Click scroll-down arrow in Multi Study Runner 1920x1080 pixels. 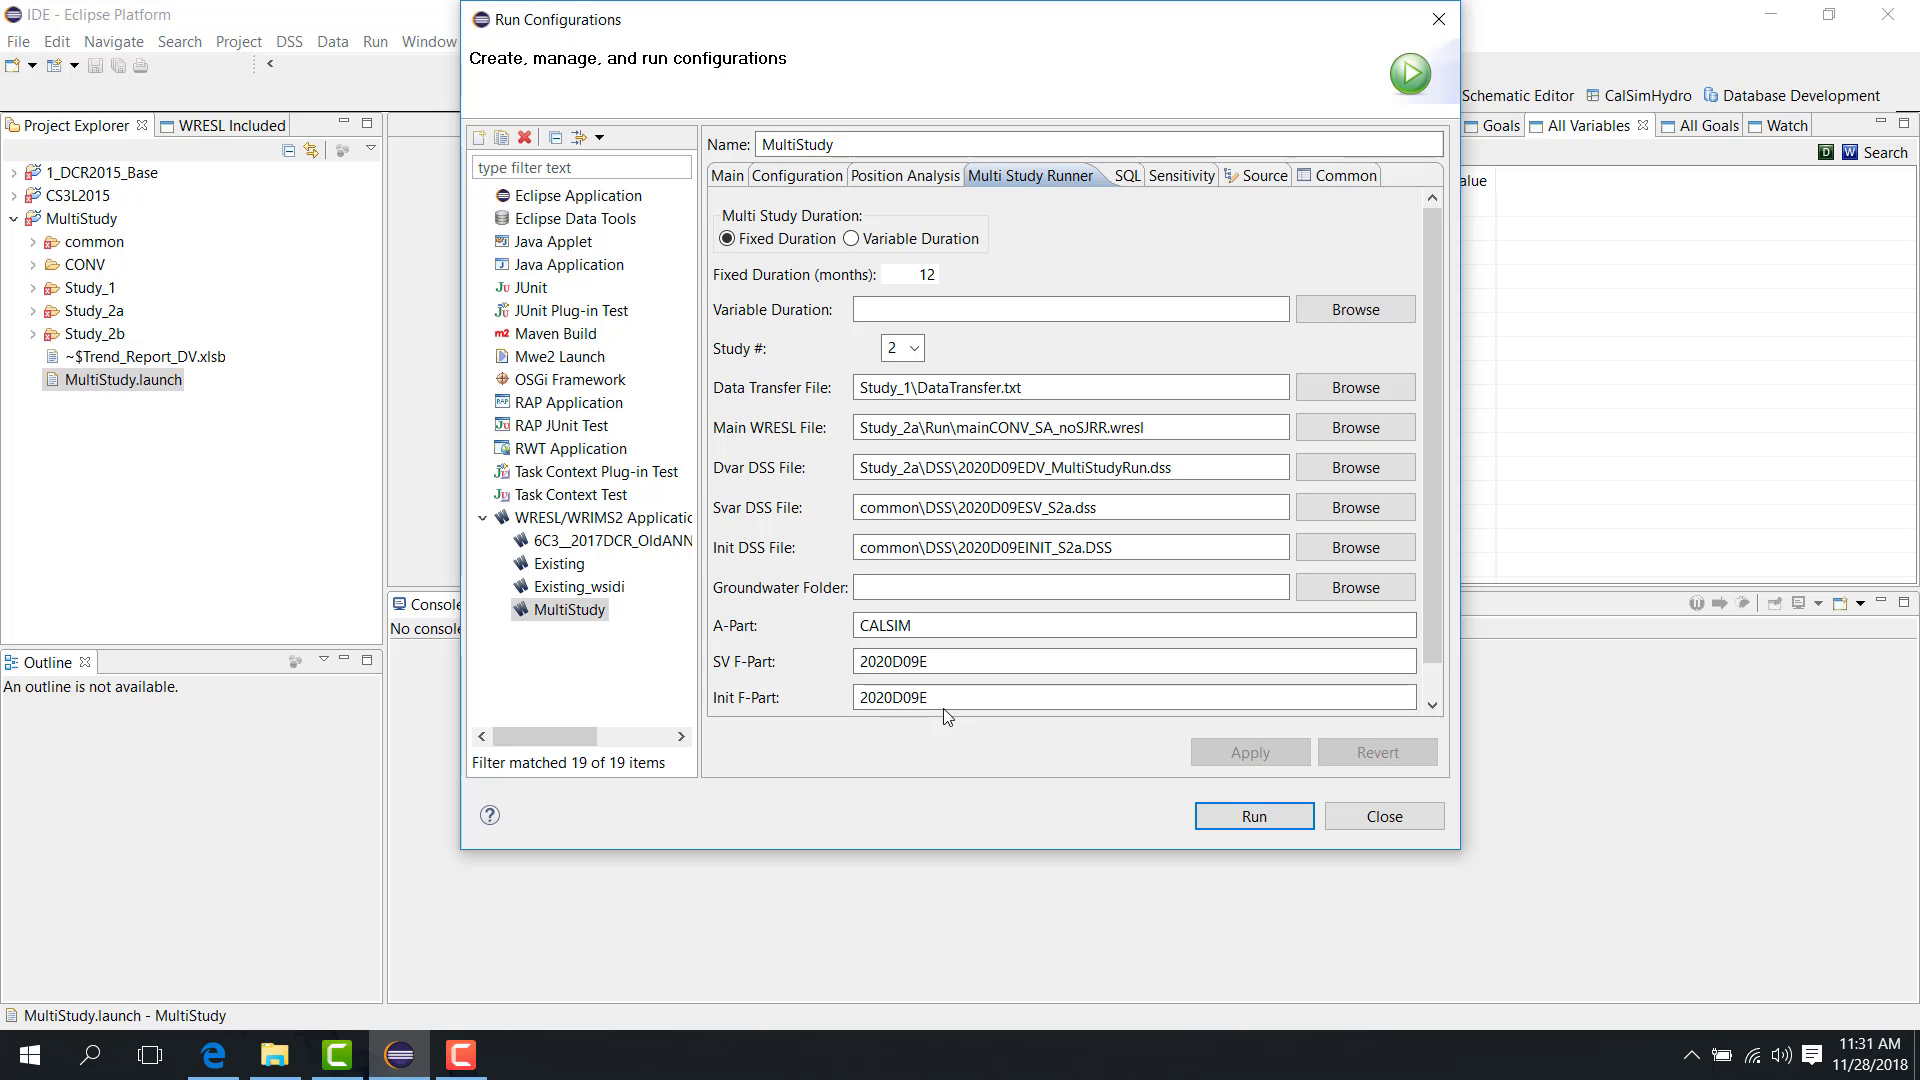click(x=1432, y=704)
